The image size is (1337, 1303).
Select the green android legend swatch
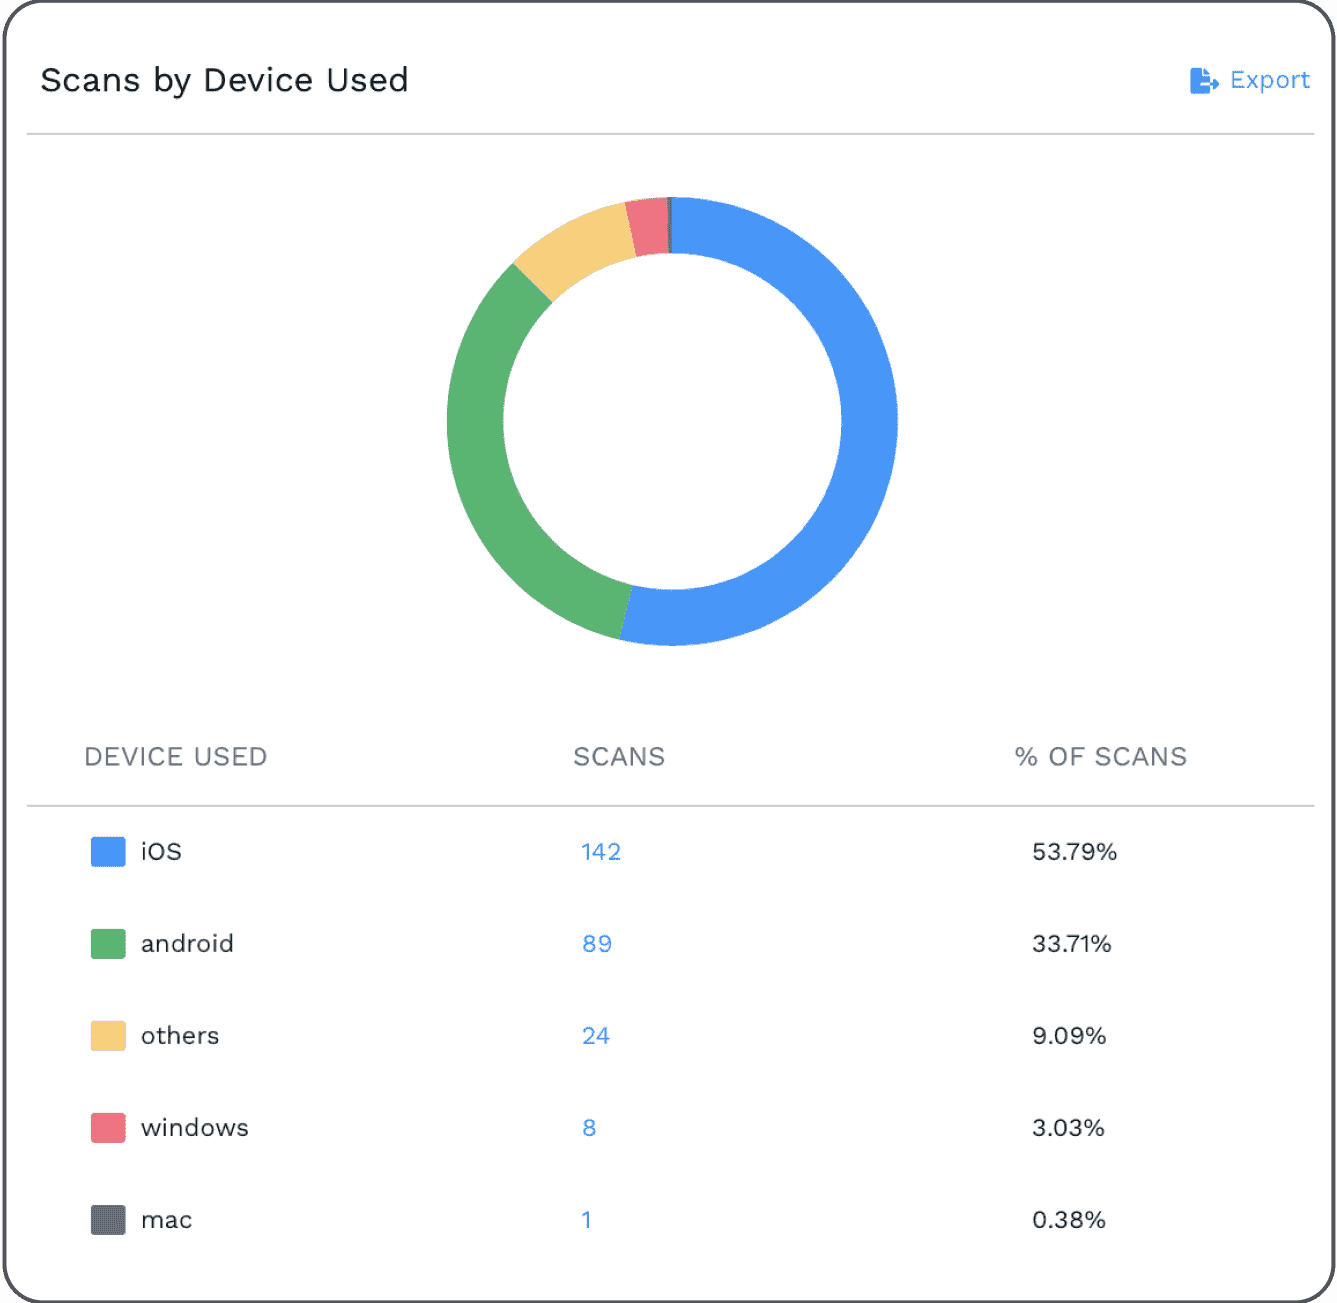click(108, 944)
